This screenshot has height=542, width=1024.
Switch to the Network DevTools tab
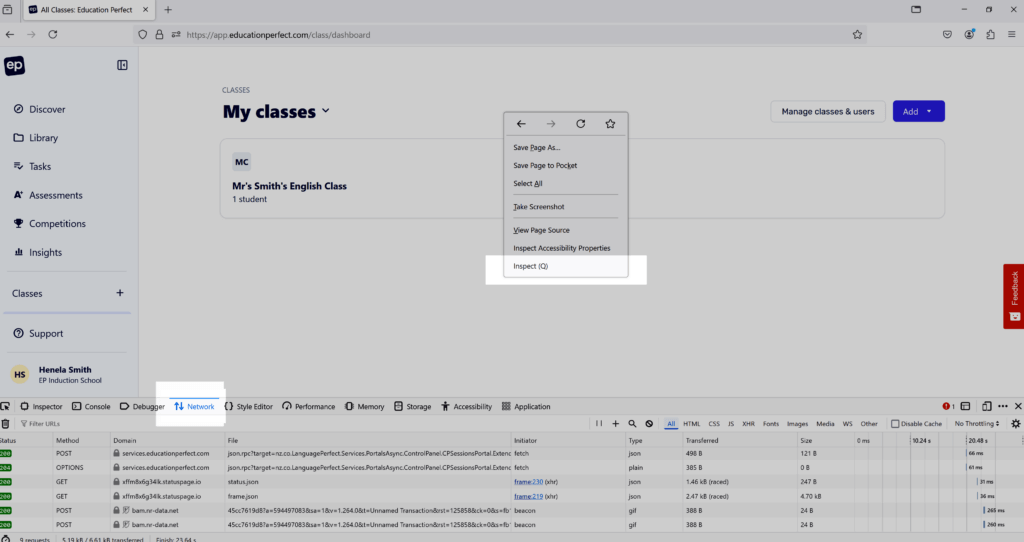(194, 406)
